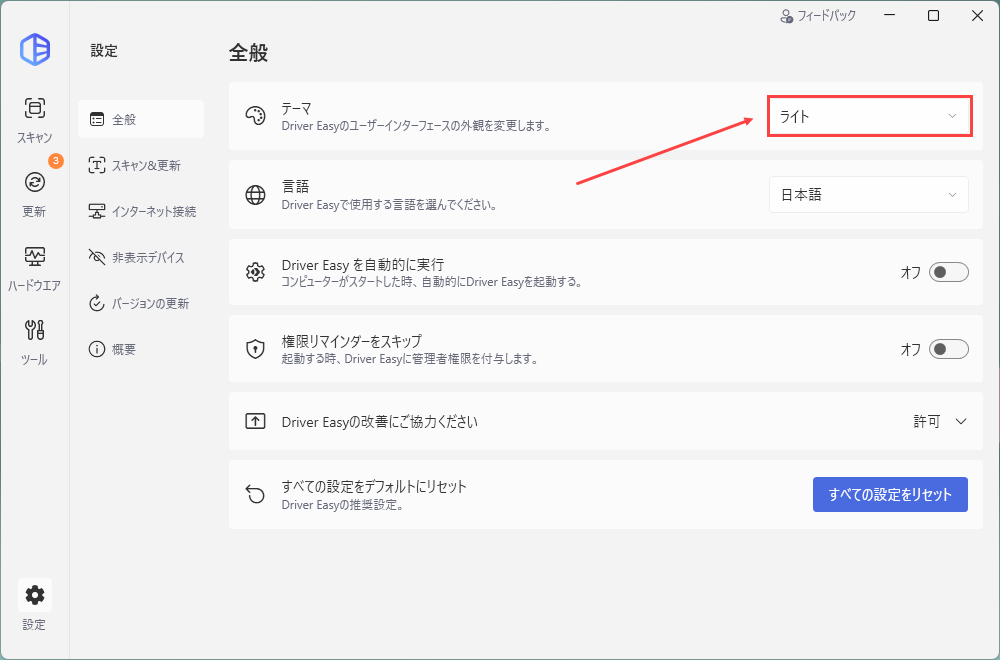
Task: Click the 全般 page heading
Action: click(x=248, y=52)
